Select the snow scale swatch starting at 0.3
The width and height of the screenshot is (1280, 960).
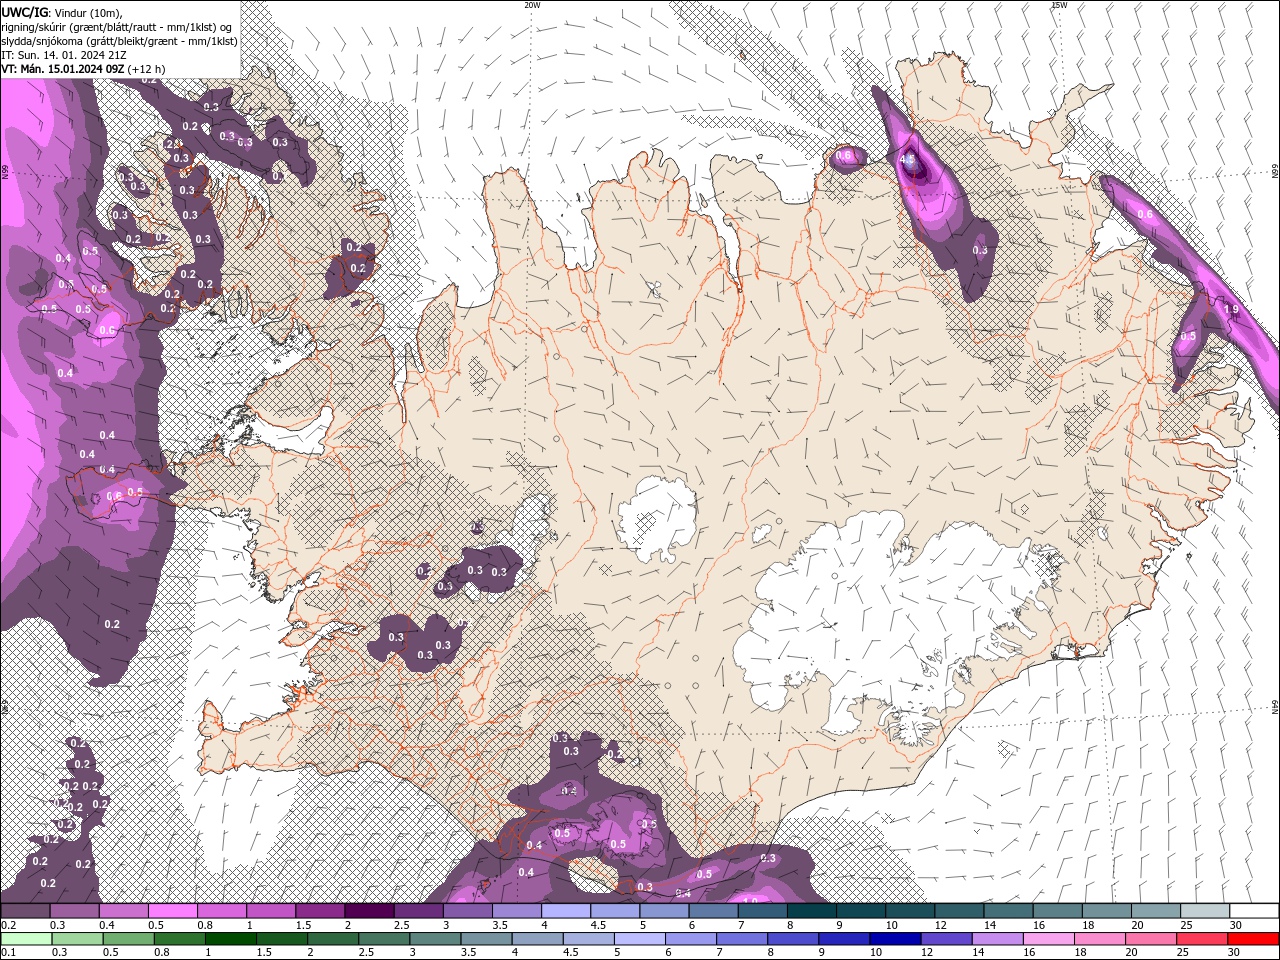(x=75, y=911)
